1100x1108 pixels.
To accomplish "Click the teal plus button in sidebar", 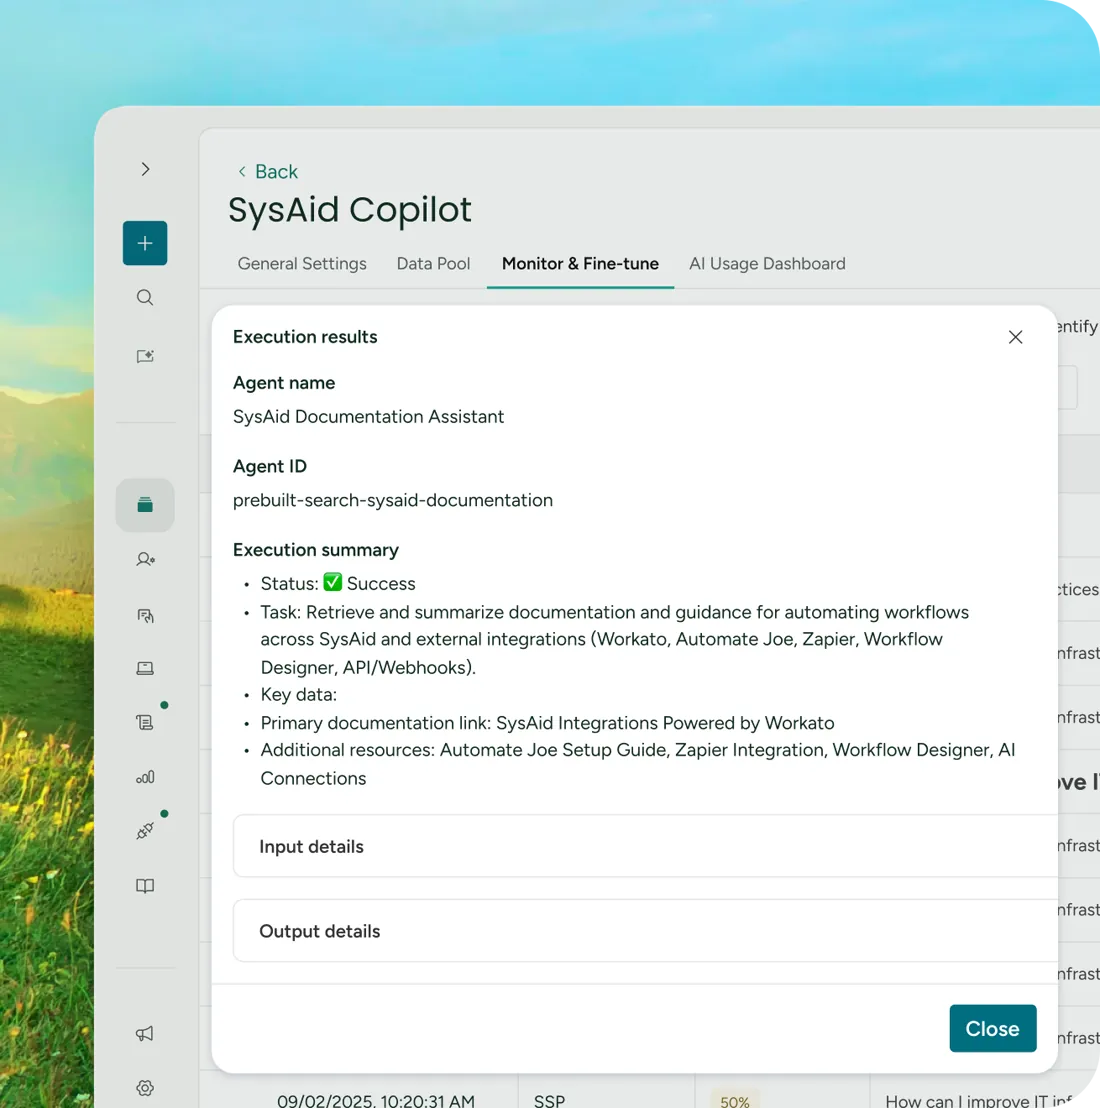I will 145,243.
